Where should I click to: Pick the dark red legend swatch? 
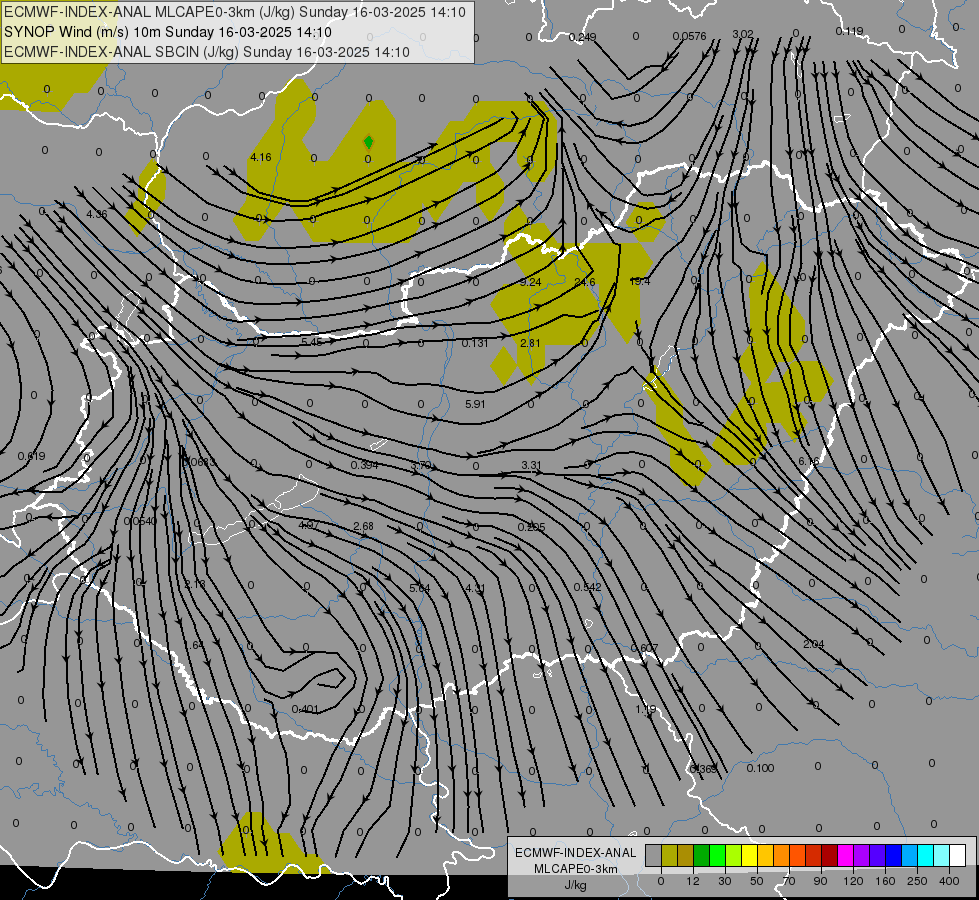pyautogui.click(x=829, y=856)
